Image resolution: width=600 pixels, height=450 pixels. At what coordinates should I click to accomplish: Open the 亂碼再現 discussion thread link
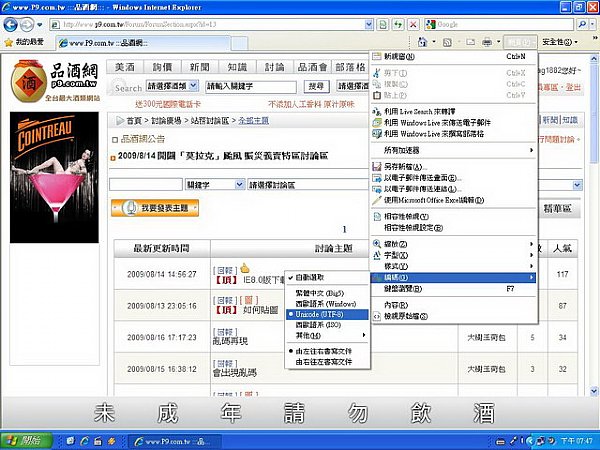[x=230, y=341]
